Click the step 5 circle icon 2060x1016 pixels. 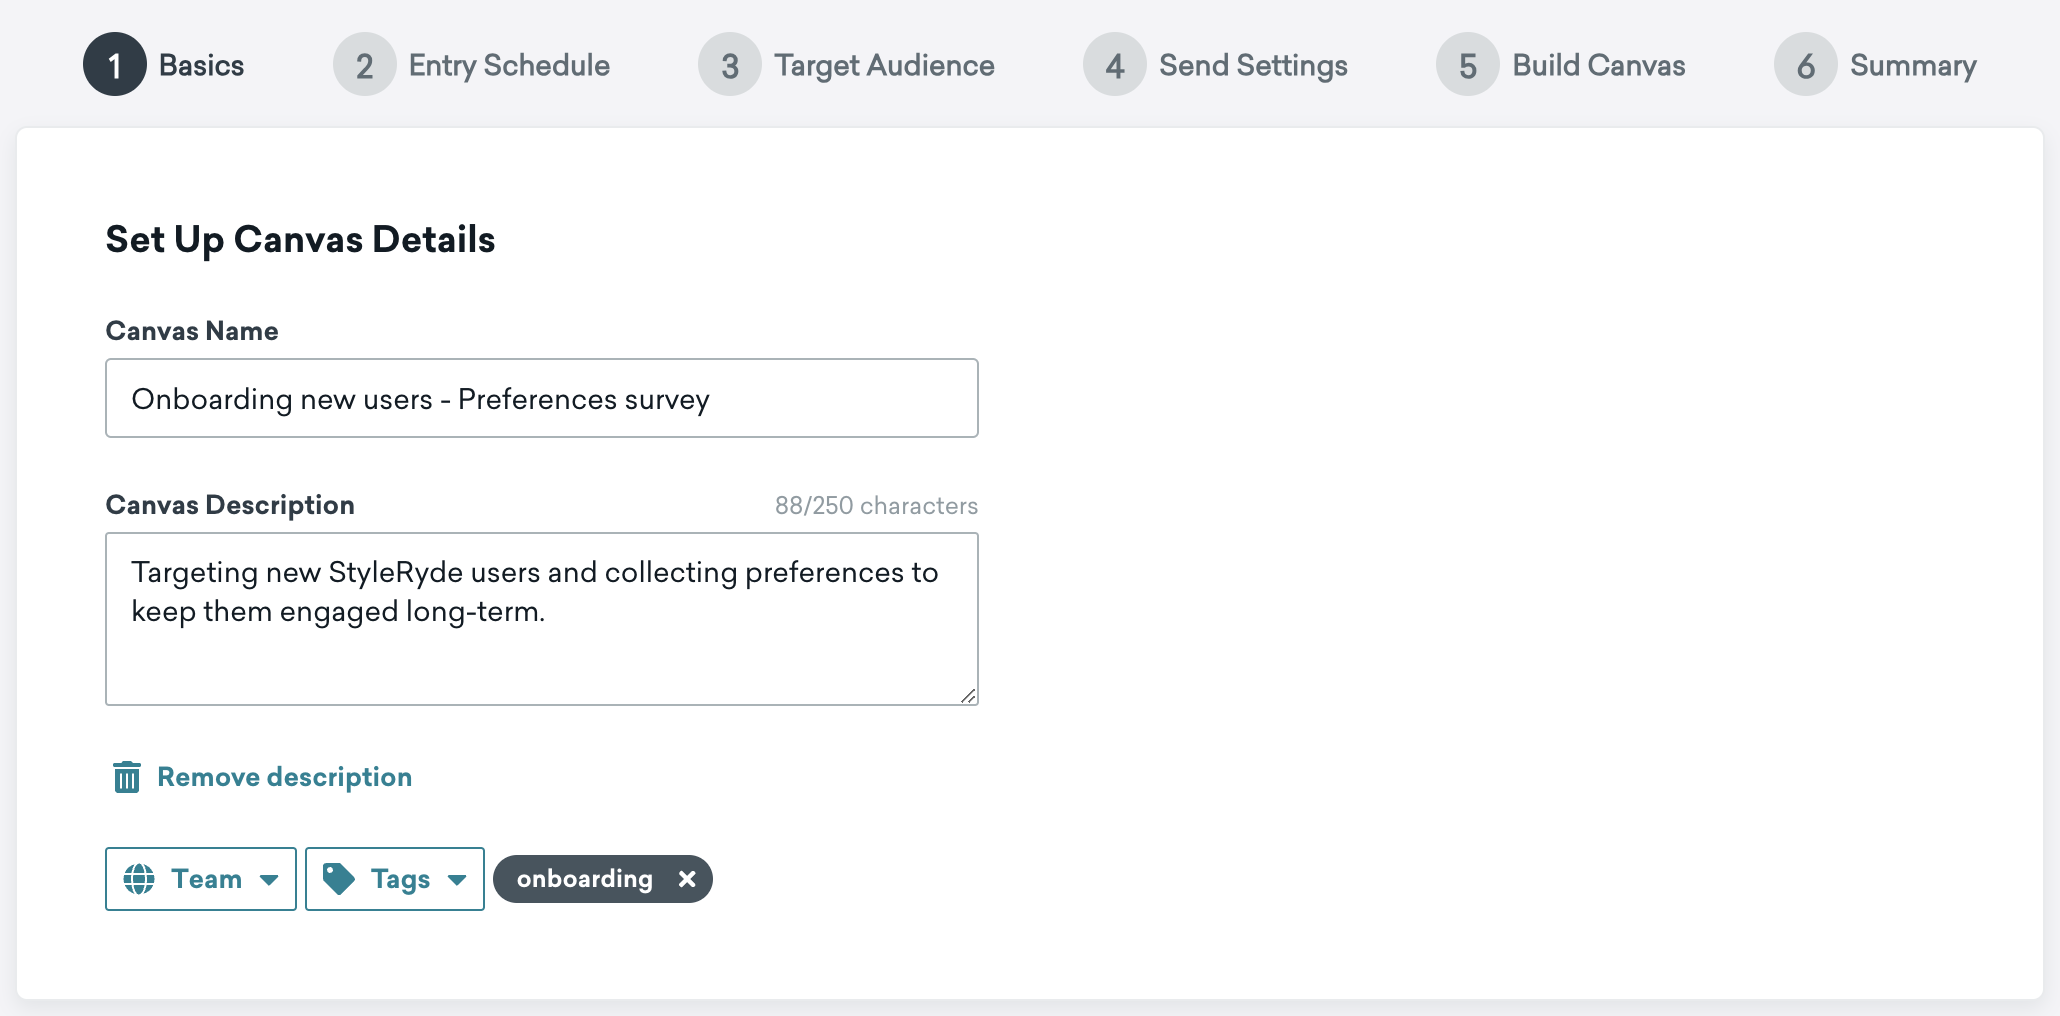(x=1468, y=65)
